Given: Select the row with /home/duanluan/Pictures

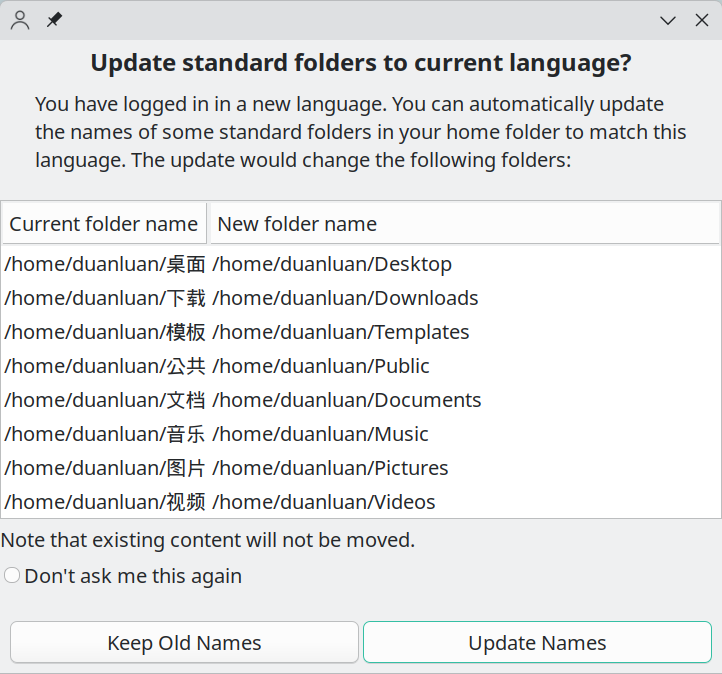Looking at the screenshot, I should (x=361, y=468).
